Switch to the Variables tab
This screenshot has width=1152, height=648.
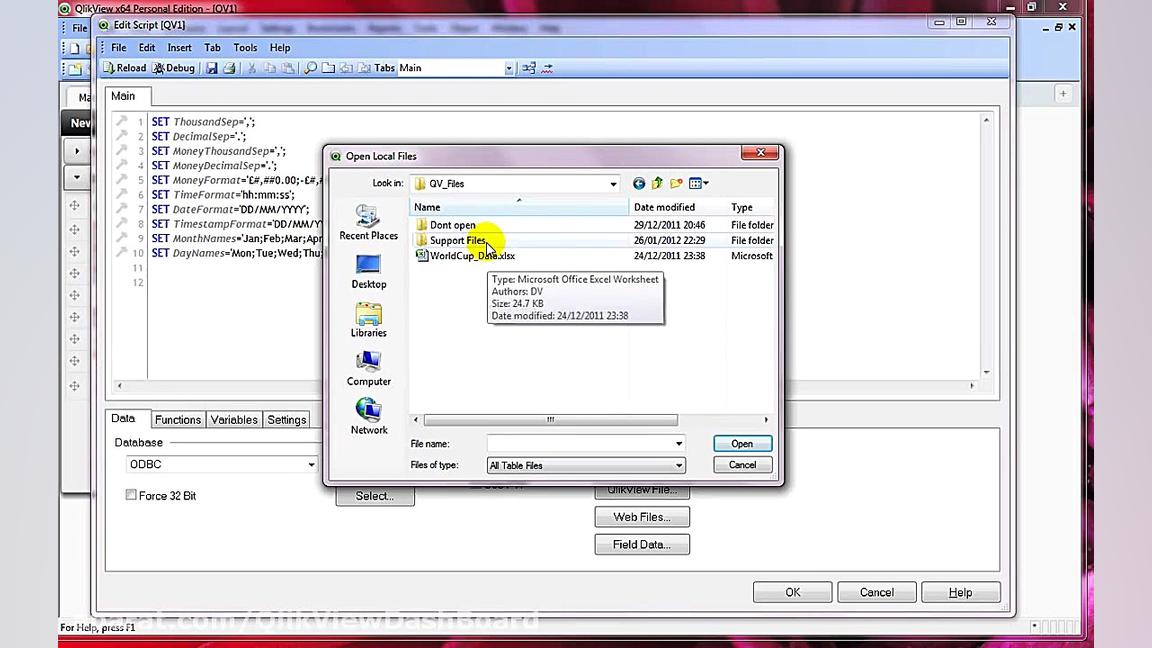click(234, 420)
